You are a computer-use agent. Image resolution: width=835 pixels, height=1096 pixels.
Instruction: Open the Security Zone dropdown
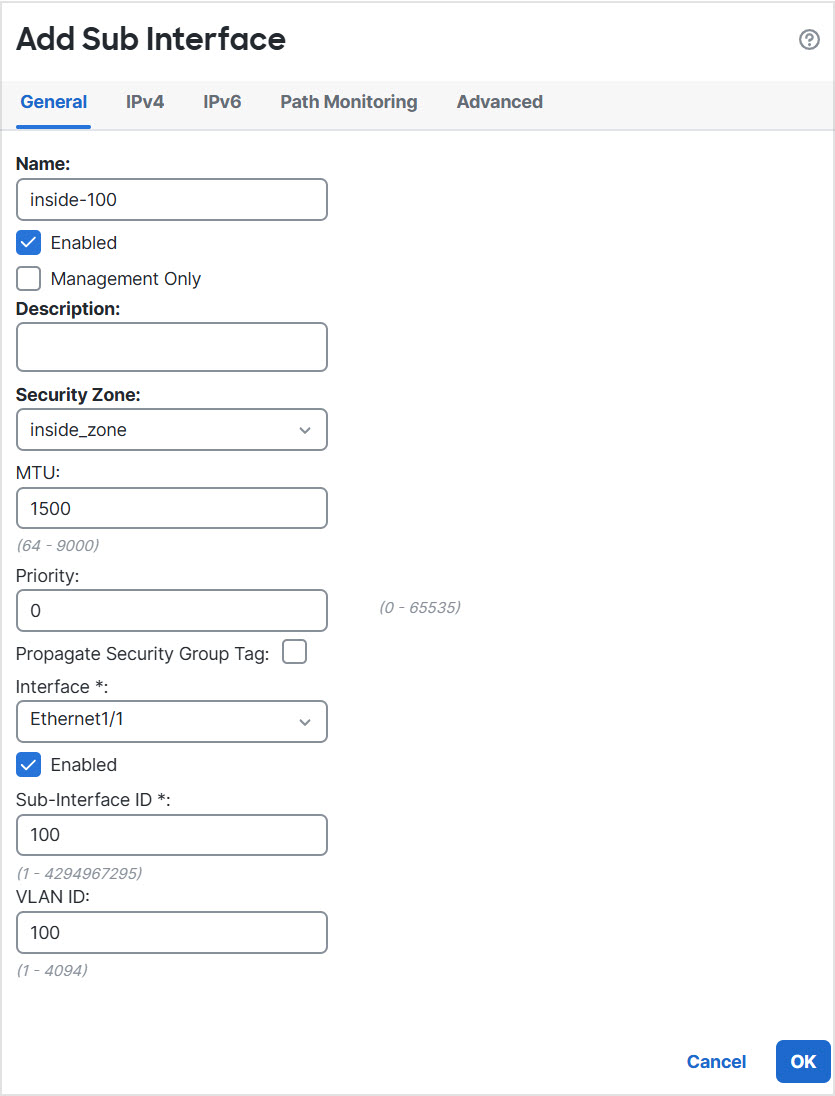click(x=171, y=429)
